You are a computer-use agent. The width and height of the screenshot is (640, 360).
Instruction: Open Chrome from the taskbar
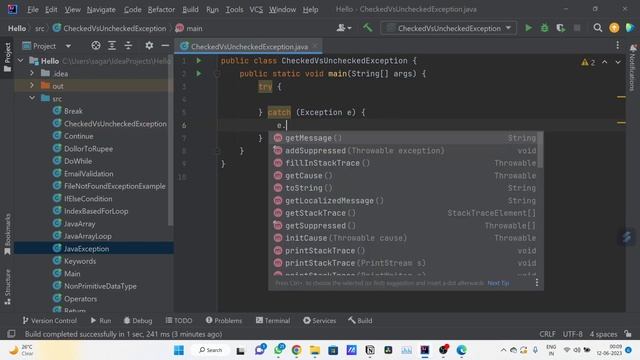click(296, 350)
